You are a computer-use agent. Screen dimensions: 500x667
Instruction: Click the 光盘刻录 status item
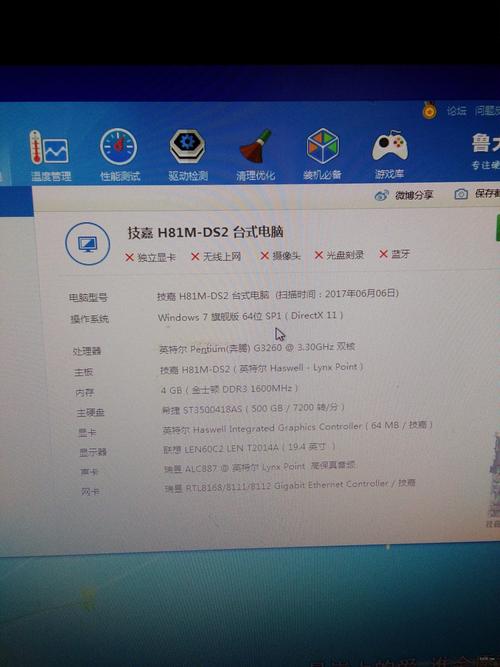coord(339,255)
